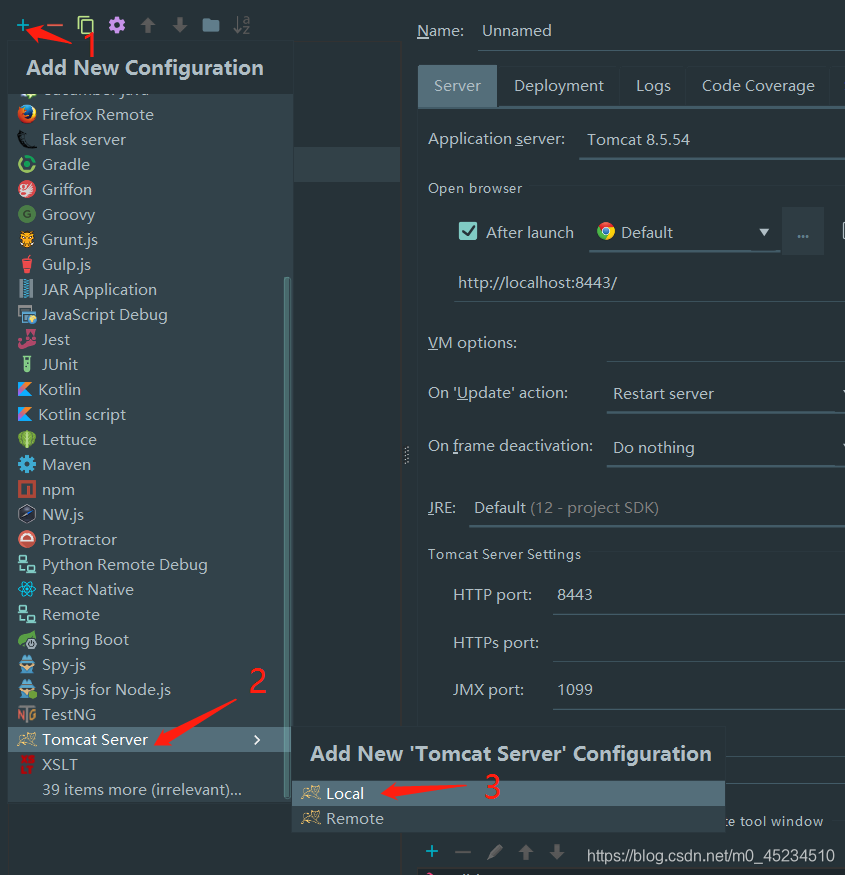Choose JavaScript Debug configuration

(x=147, y=315)
